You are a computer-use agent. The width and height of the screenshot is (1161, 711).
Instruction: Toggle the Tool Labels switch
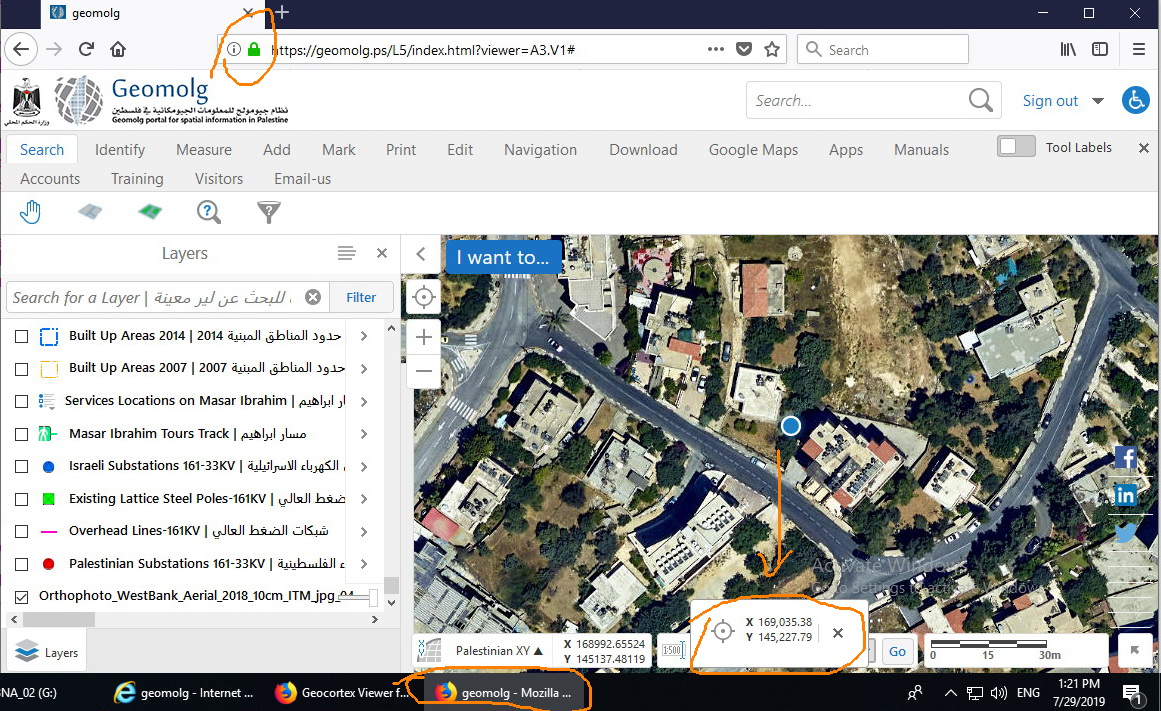pyautogui.click(x=1016, y=147)
